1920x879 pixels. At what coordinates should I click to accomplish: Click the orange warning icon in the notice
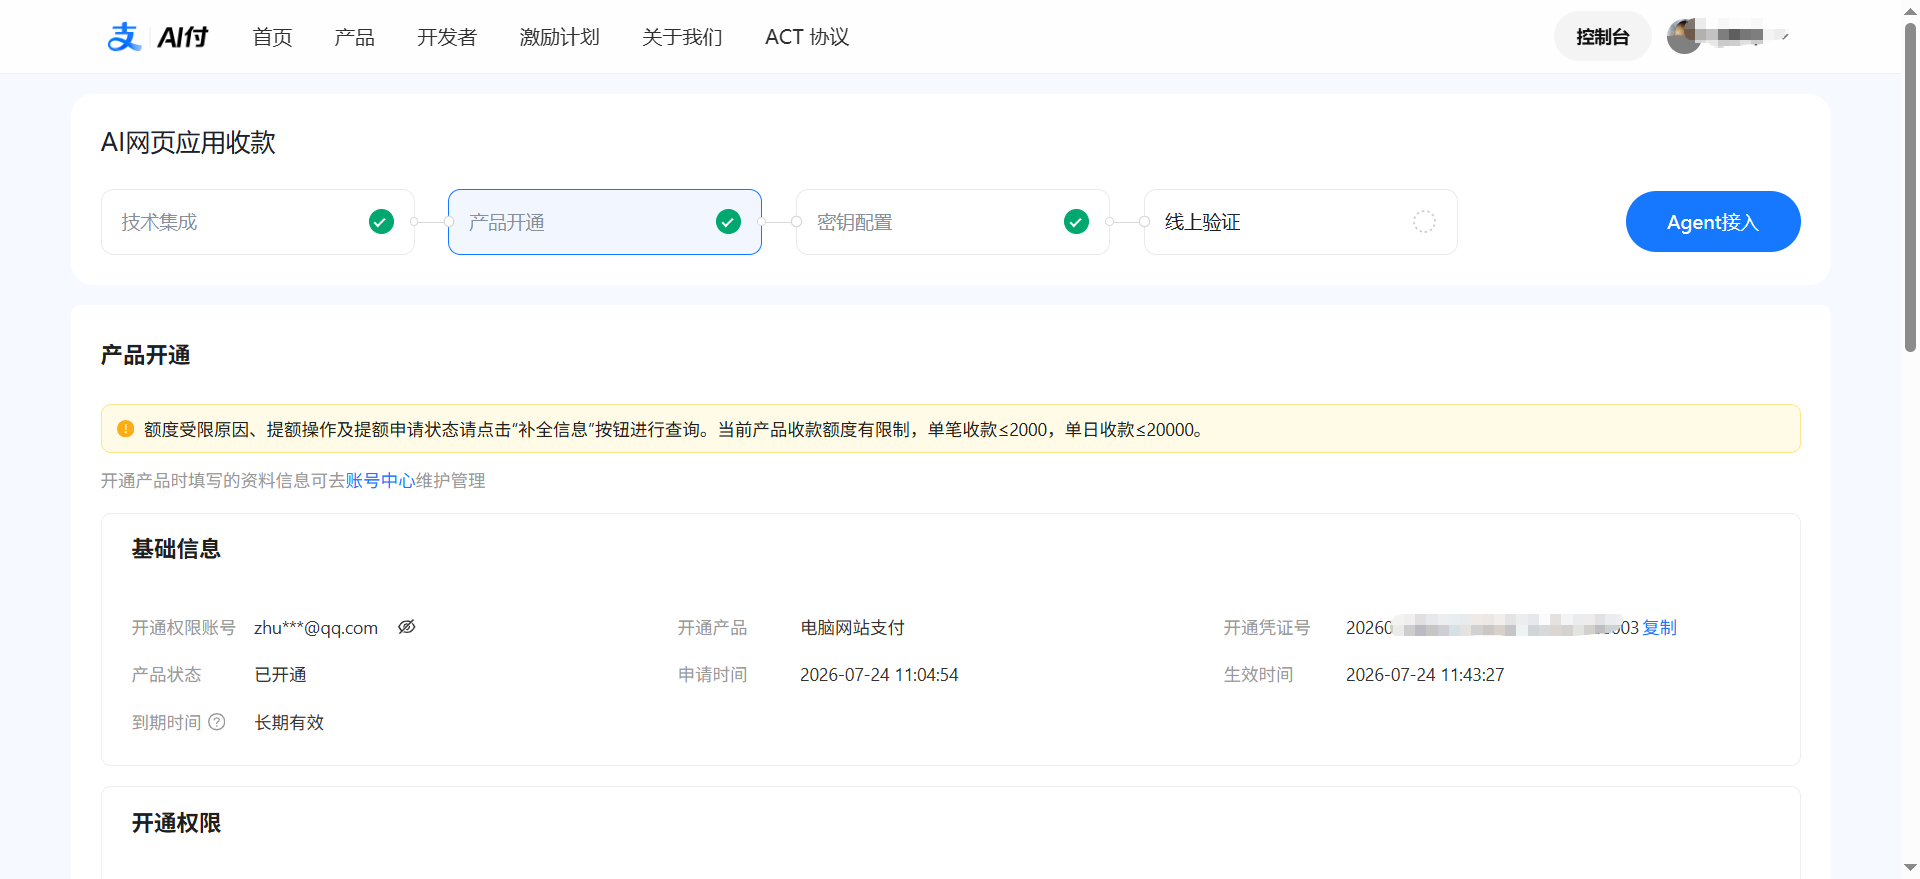point(125,429)
